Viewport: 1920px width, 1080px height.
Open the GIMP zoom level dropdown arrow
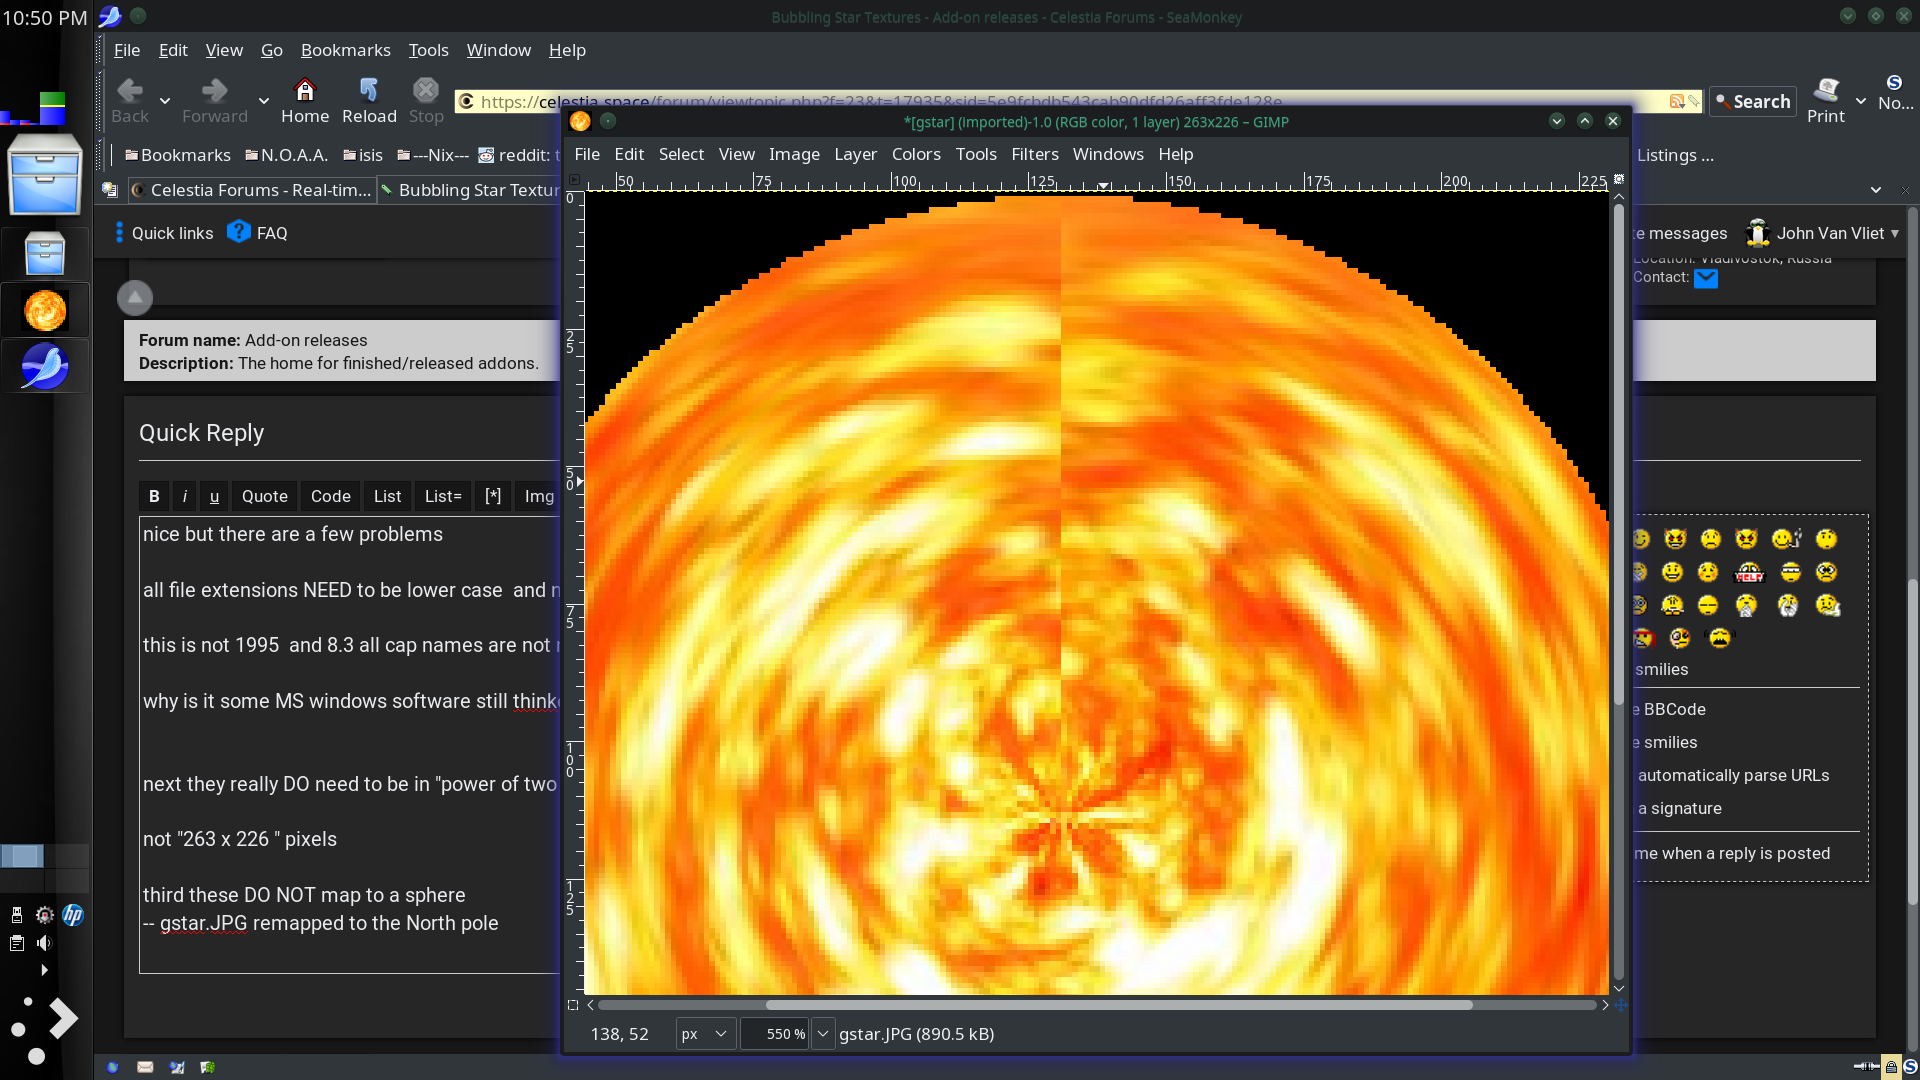point(823,1034)
